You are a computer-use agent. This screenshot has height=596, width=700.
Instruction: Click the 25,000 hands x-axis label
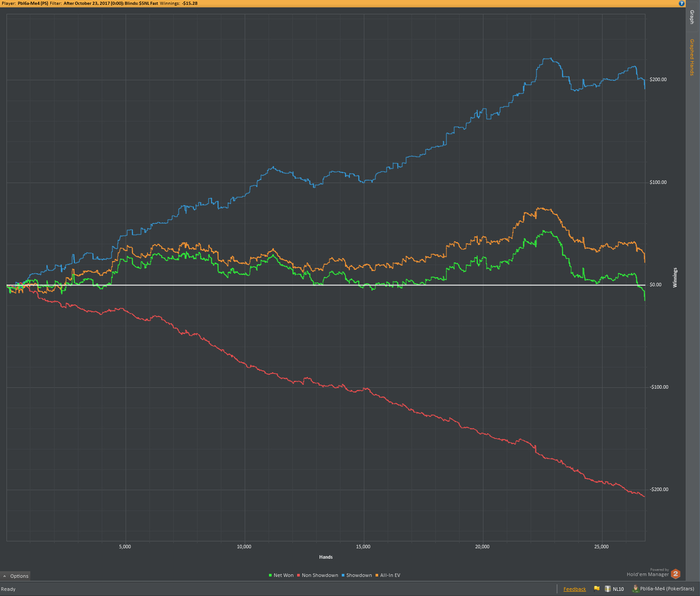(x=601, y=546)
